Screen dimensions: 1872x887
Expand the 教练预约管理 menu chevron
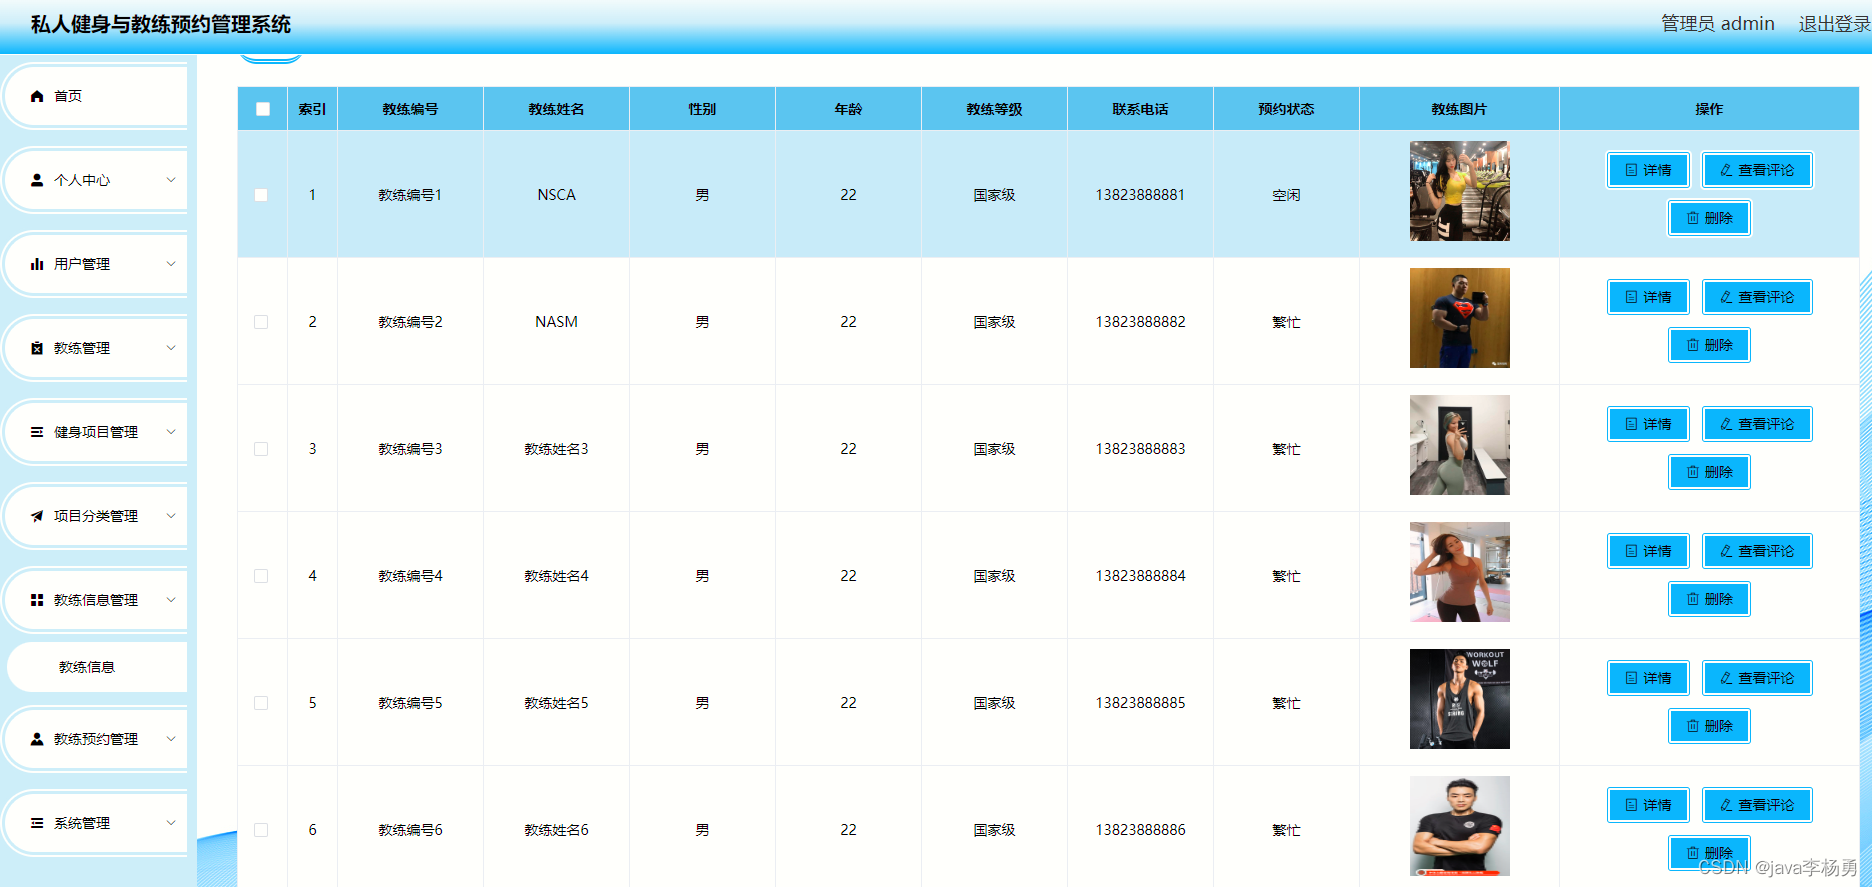pyautogui.click(x=171, y=739)
